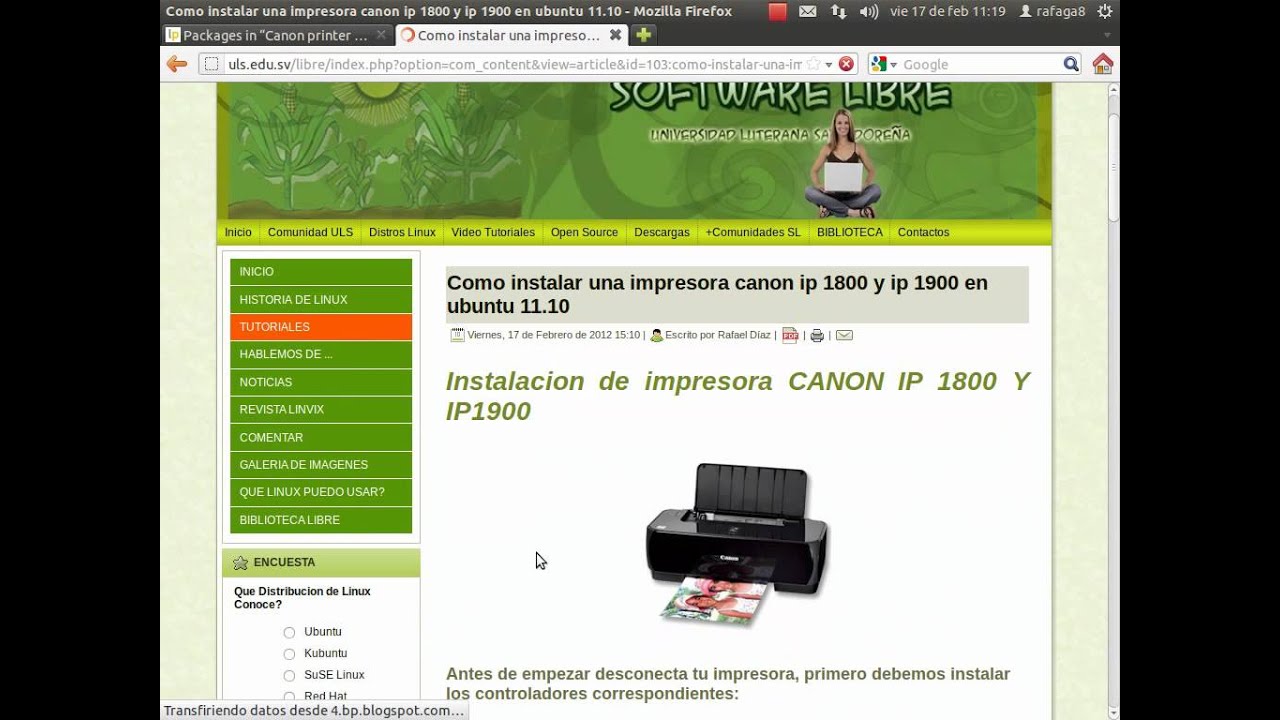Select the SuSE Linux radio option

[x=289, y=676]
